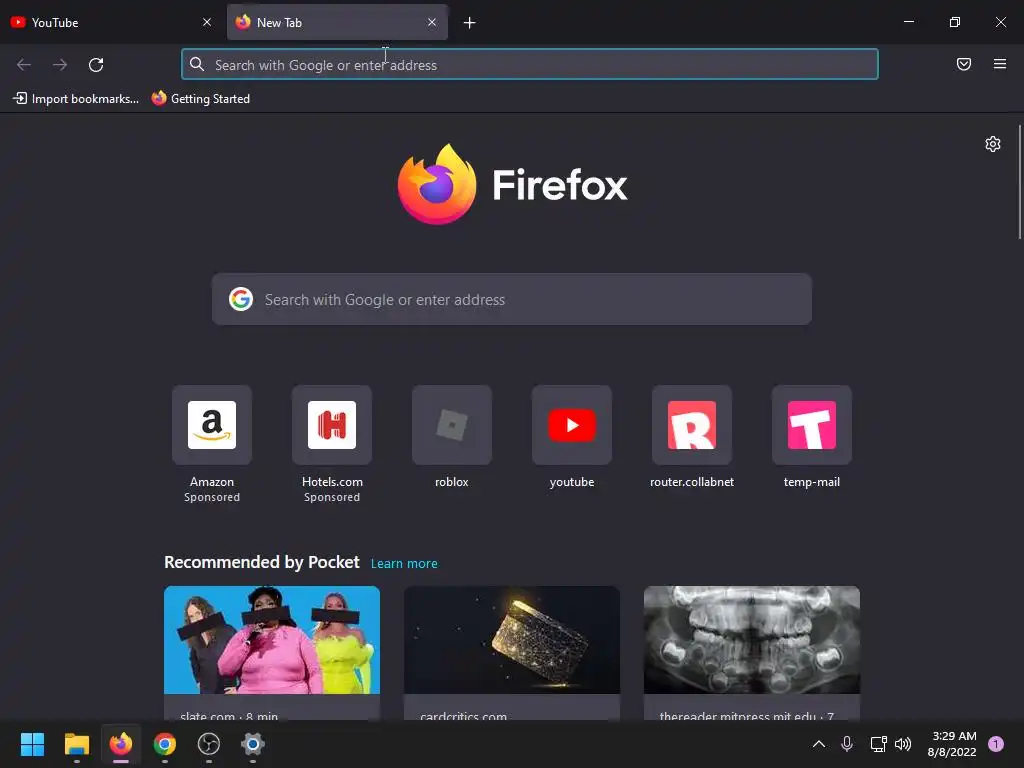The height and width of the screenshot is (768, 1024).
Task: Click the back navigation arrow
Action: click(24, 65)
